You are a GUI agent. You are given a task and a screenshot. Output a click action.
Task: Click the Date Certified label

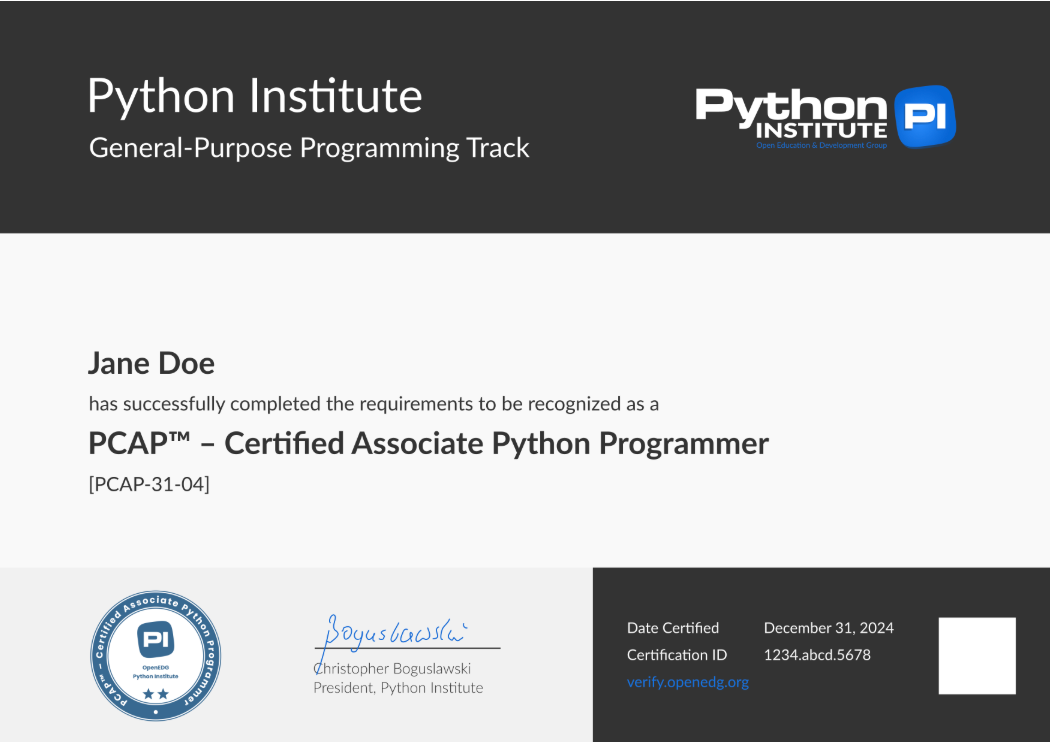tap(672, 628)
